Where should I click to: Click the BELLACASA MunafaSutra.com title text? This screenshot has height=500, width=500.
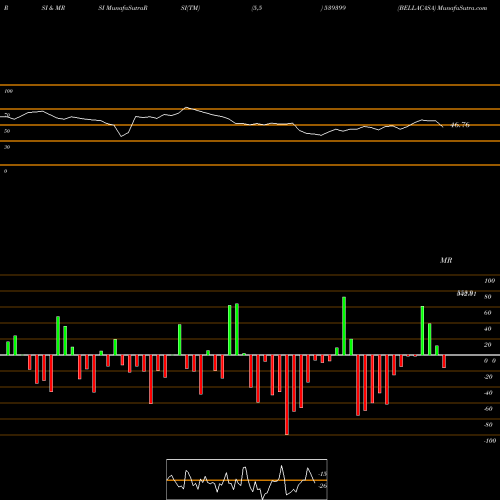tap(442, 8)
